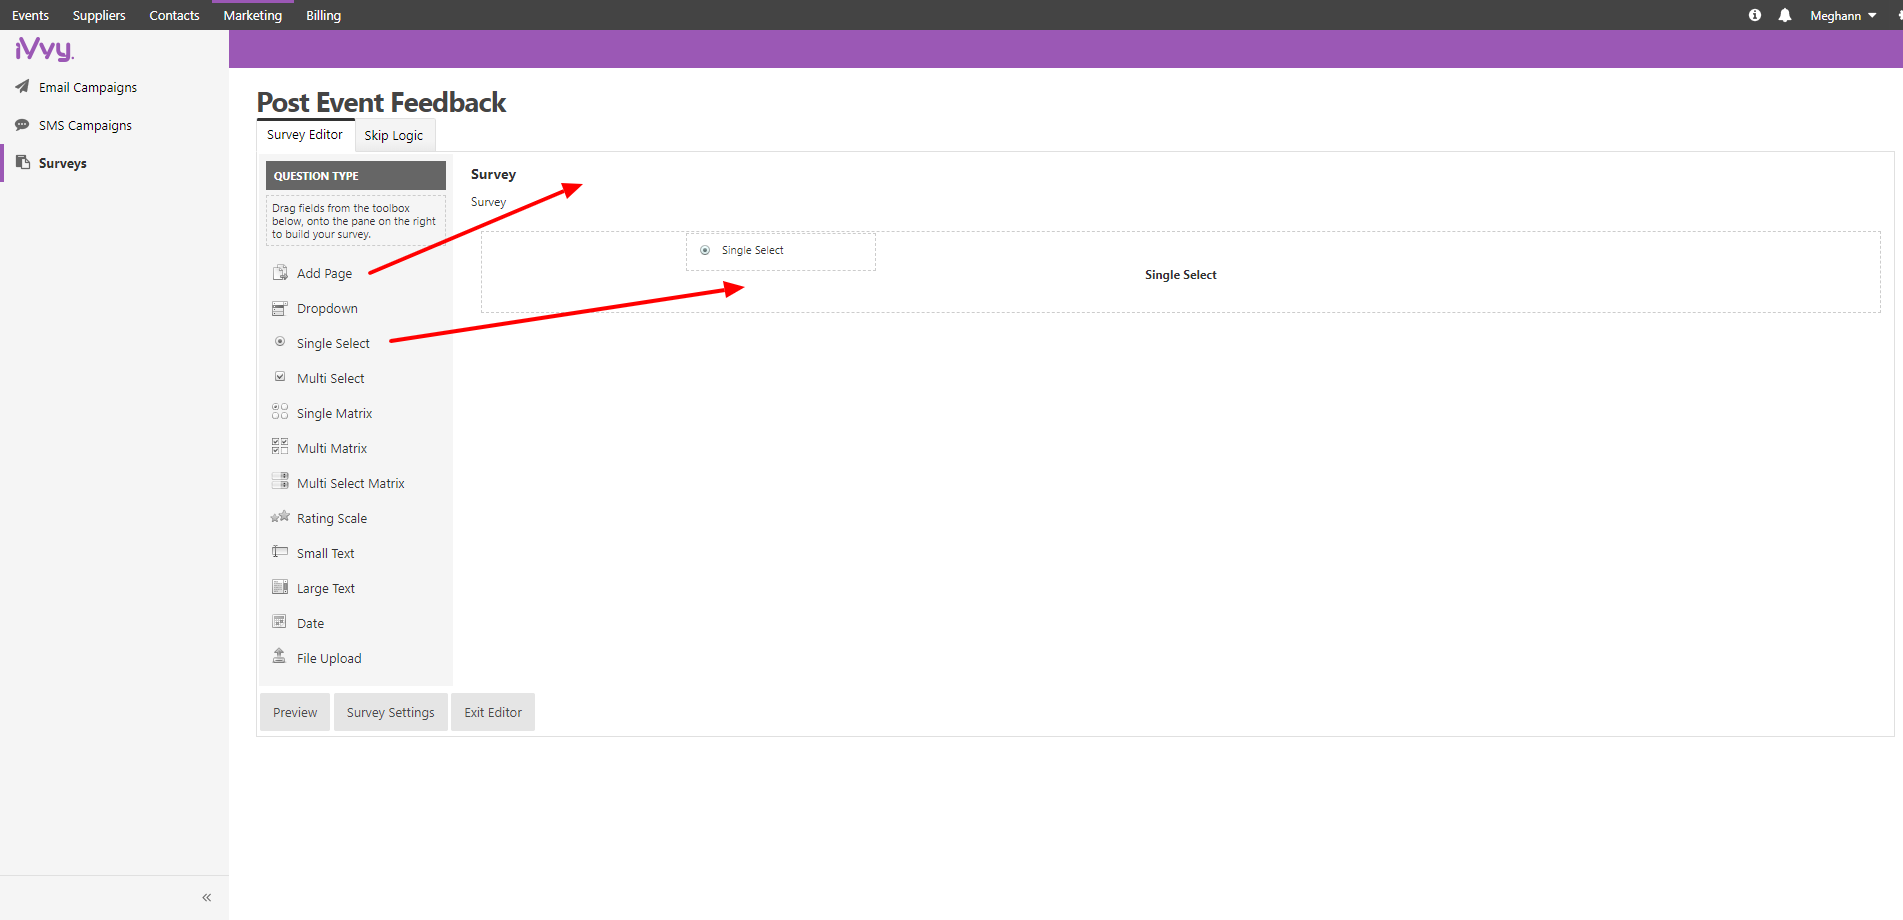The width and height of the screenshot is (1903, 920).
Task: Open the Contacts menu
Action: point(174,15)
